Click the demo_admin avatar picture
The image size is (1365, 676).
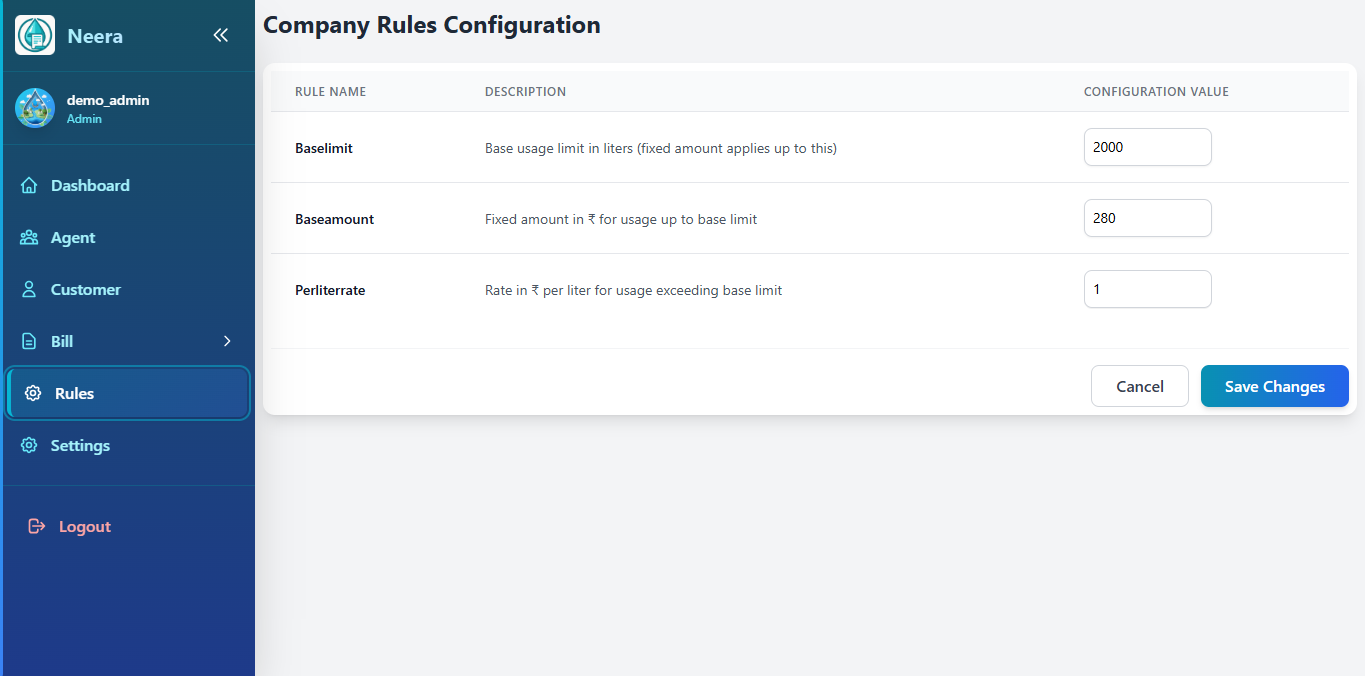[x=35, y=108]
